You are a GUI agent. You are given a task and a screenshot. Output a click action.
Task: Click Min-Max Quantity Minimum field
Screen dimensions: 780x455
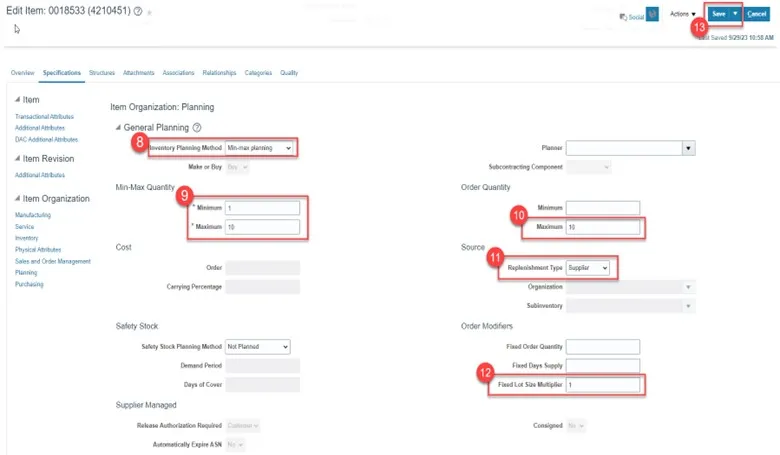point(262,208)
